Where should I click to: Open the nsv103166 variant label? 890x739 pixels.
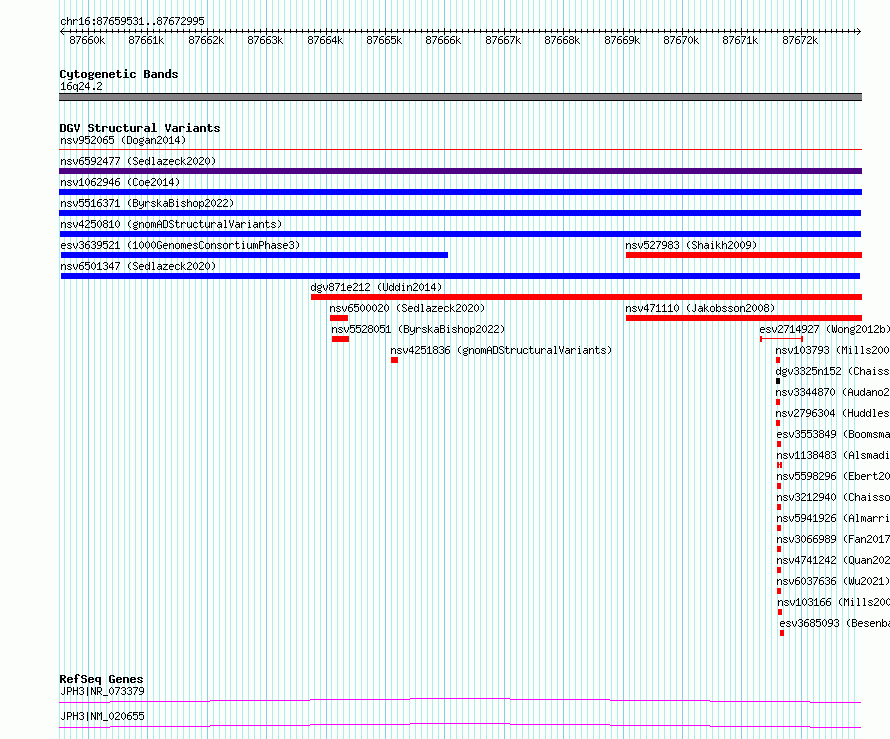coord(833,602)
